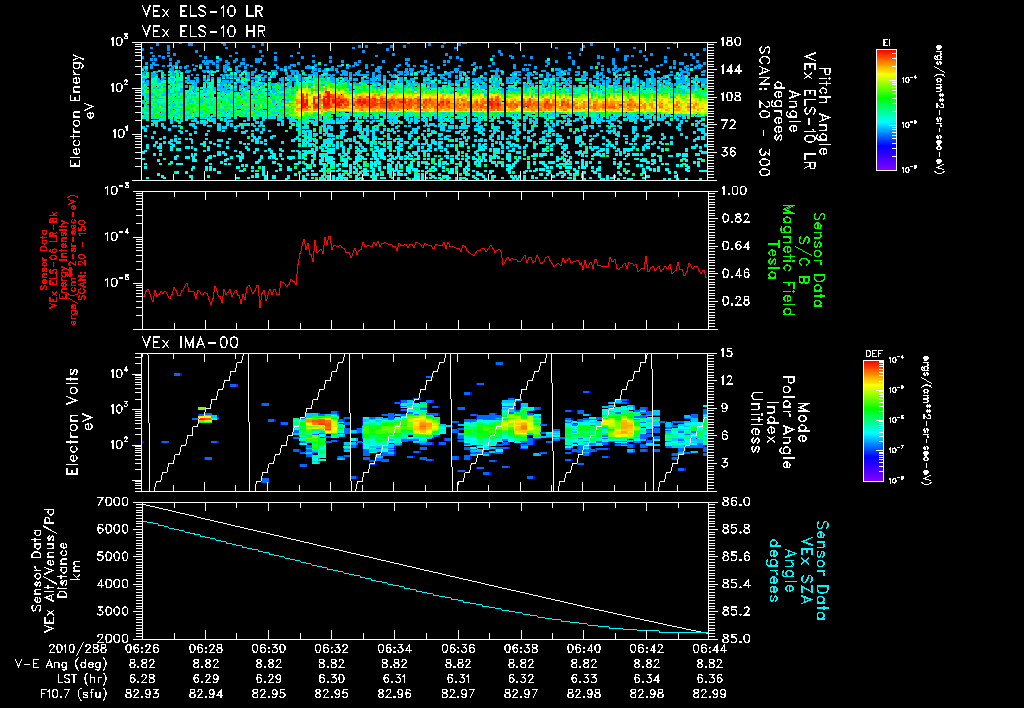Click pitch angle tick '36'
Screen dimensions: 1024x708
(x=728, y=152)
